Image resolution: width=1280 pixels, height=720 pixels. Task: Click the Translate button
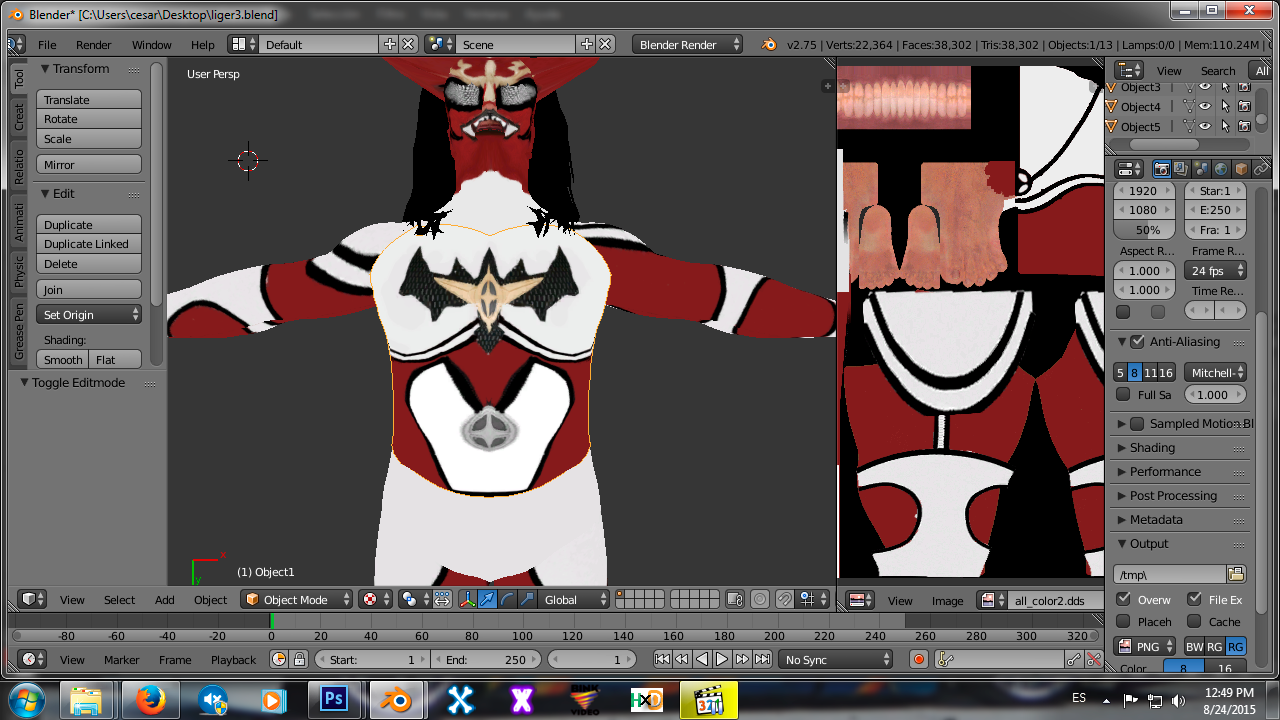[x=89, y=99]
